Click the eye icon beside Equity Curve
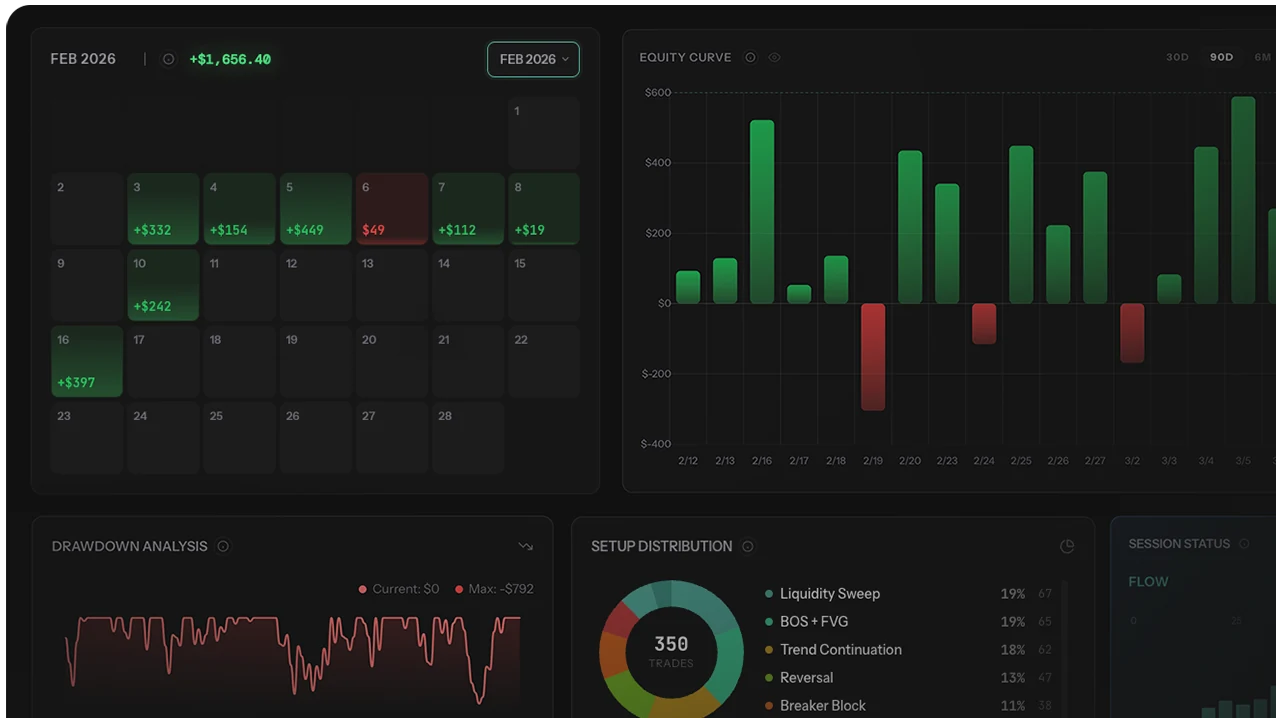 (774, 57)
